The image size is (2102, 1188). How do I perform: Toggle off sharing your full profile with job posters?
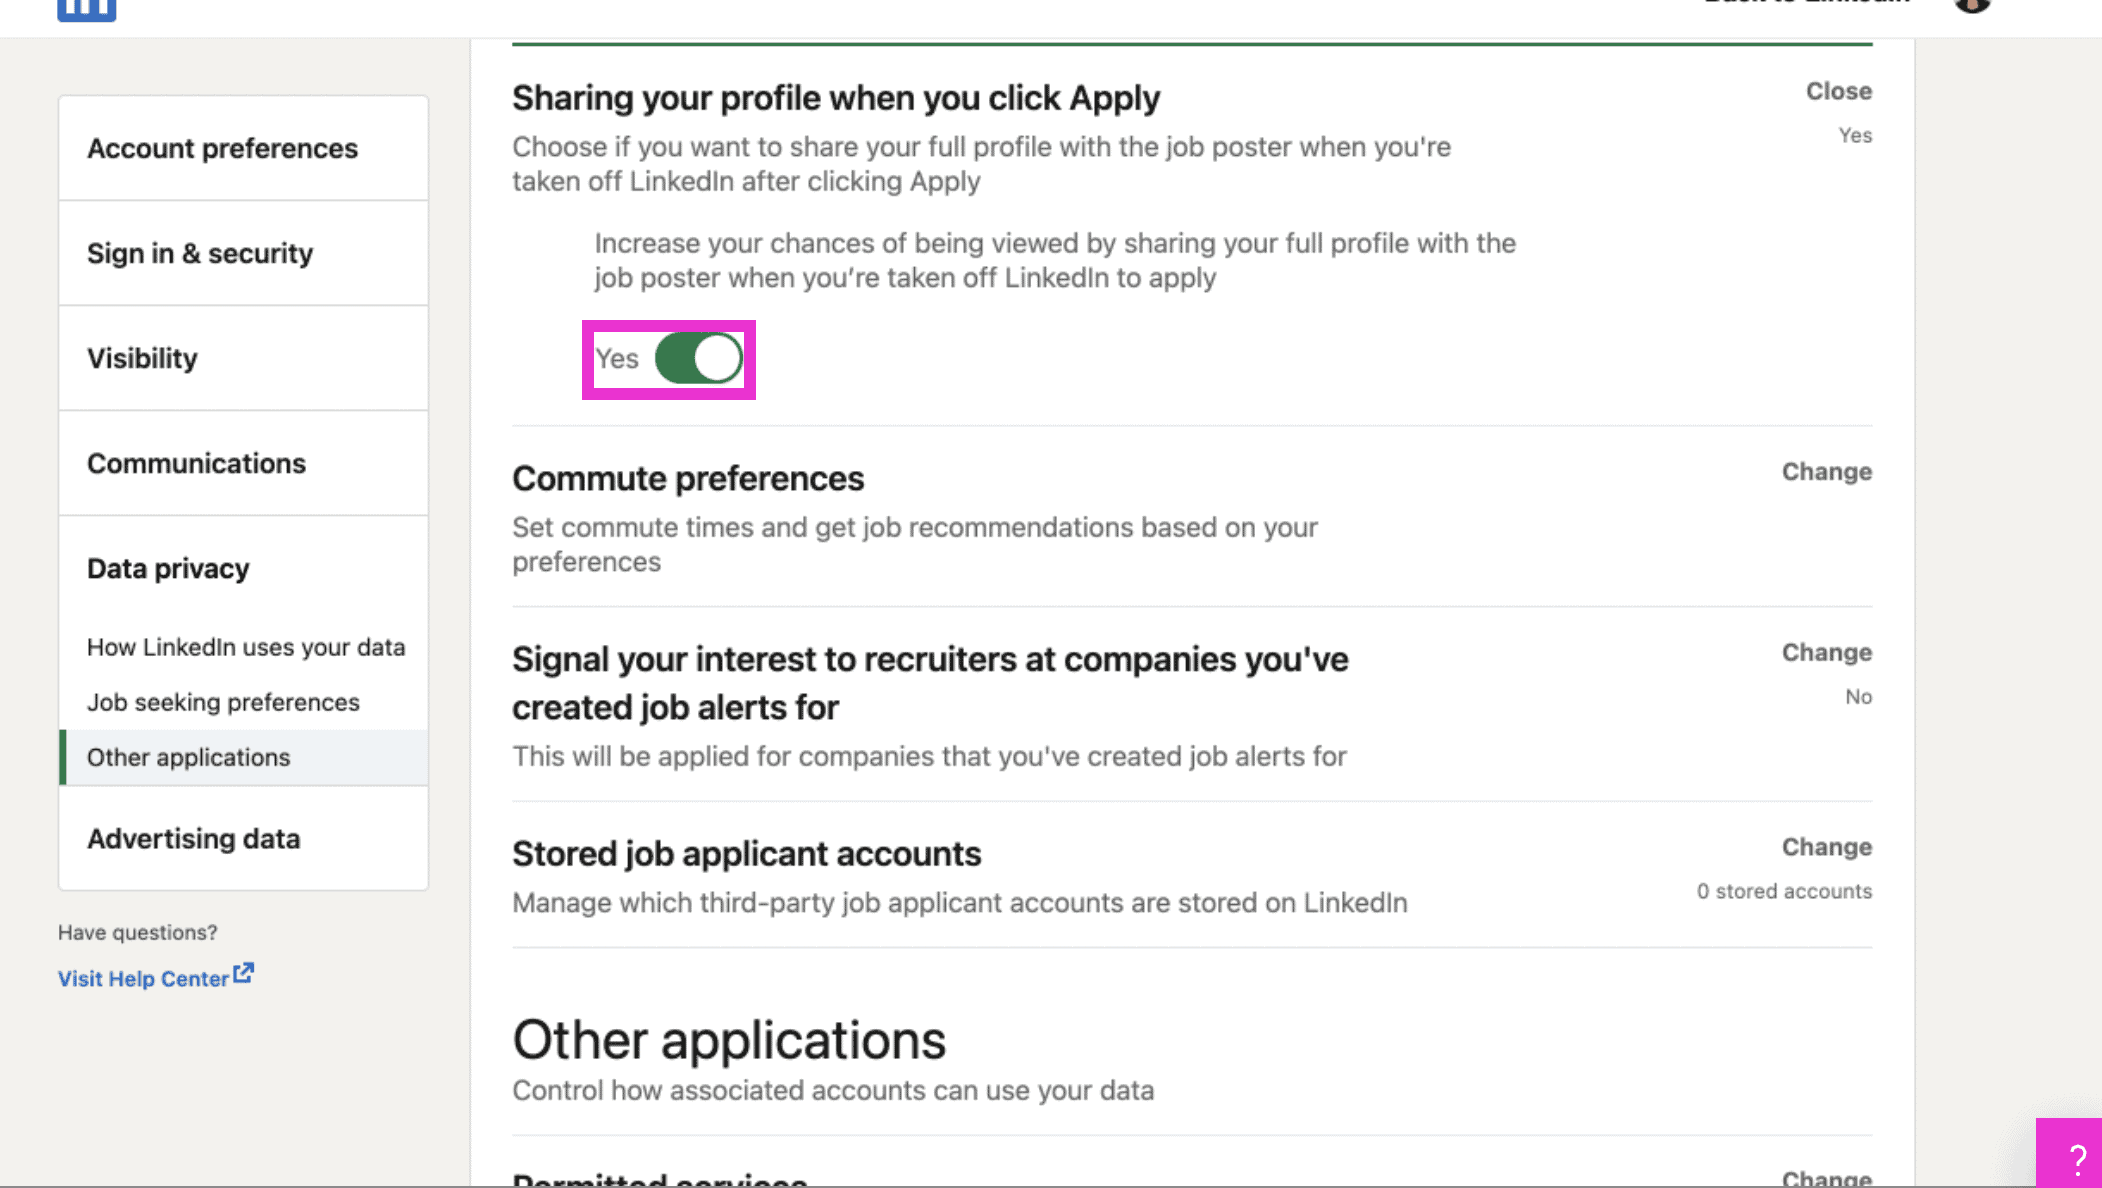click(697, 358)
